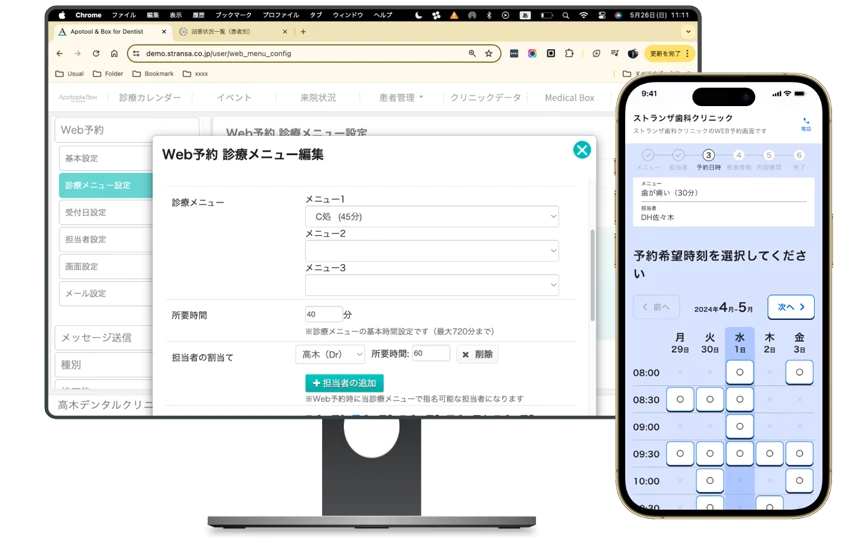
Task: Select the 08:30 Monday slot on phone
Action: 680,399
